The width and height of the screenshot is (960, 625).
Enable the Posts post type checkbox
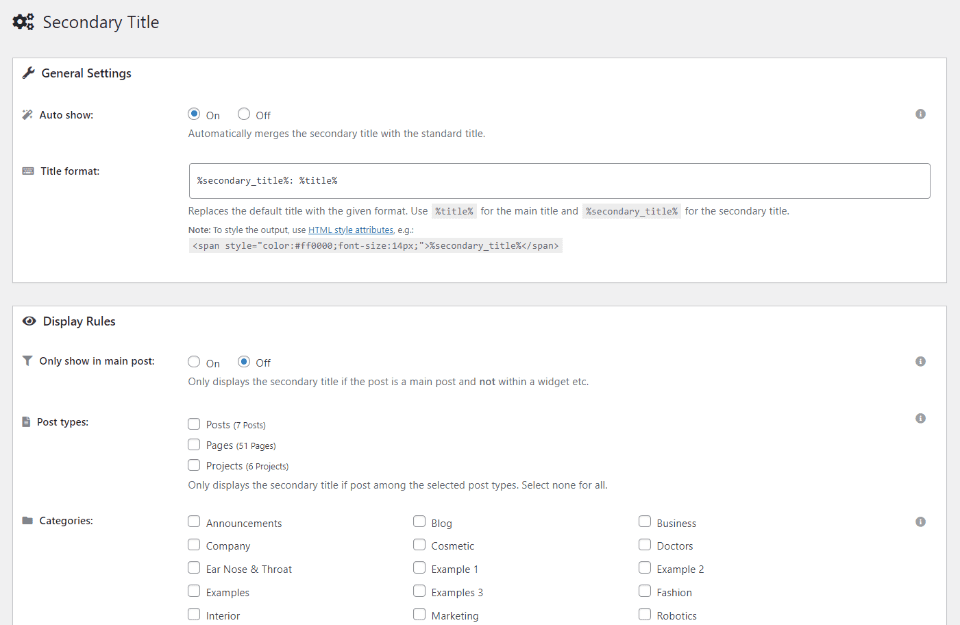tap(194, 424)
